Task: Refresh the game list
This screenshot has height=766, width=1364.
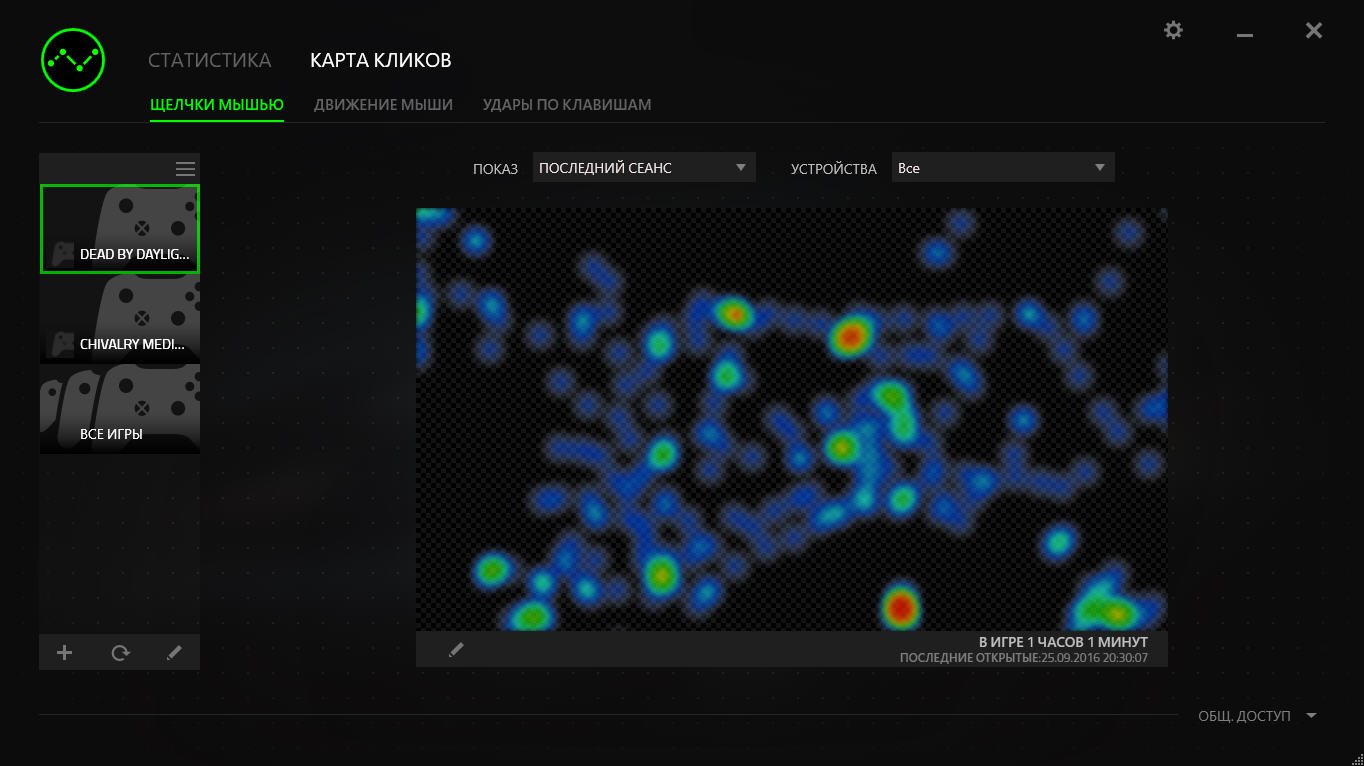Action: click(x=120, y=653)
